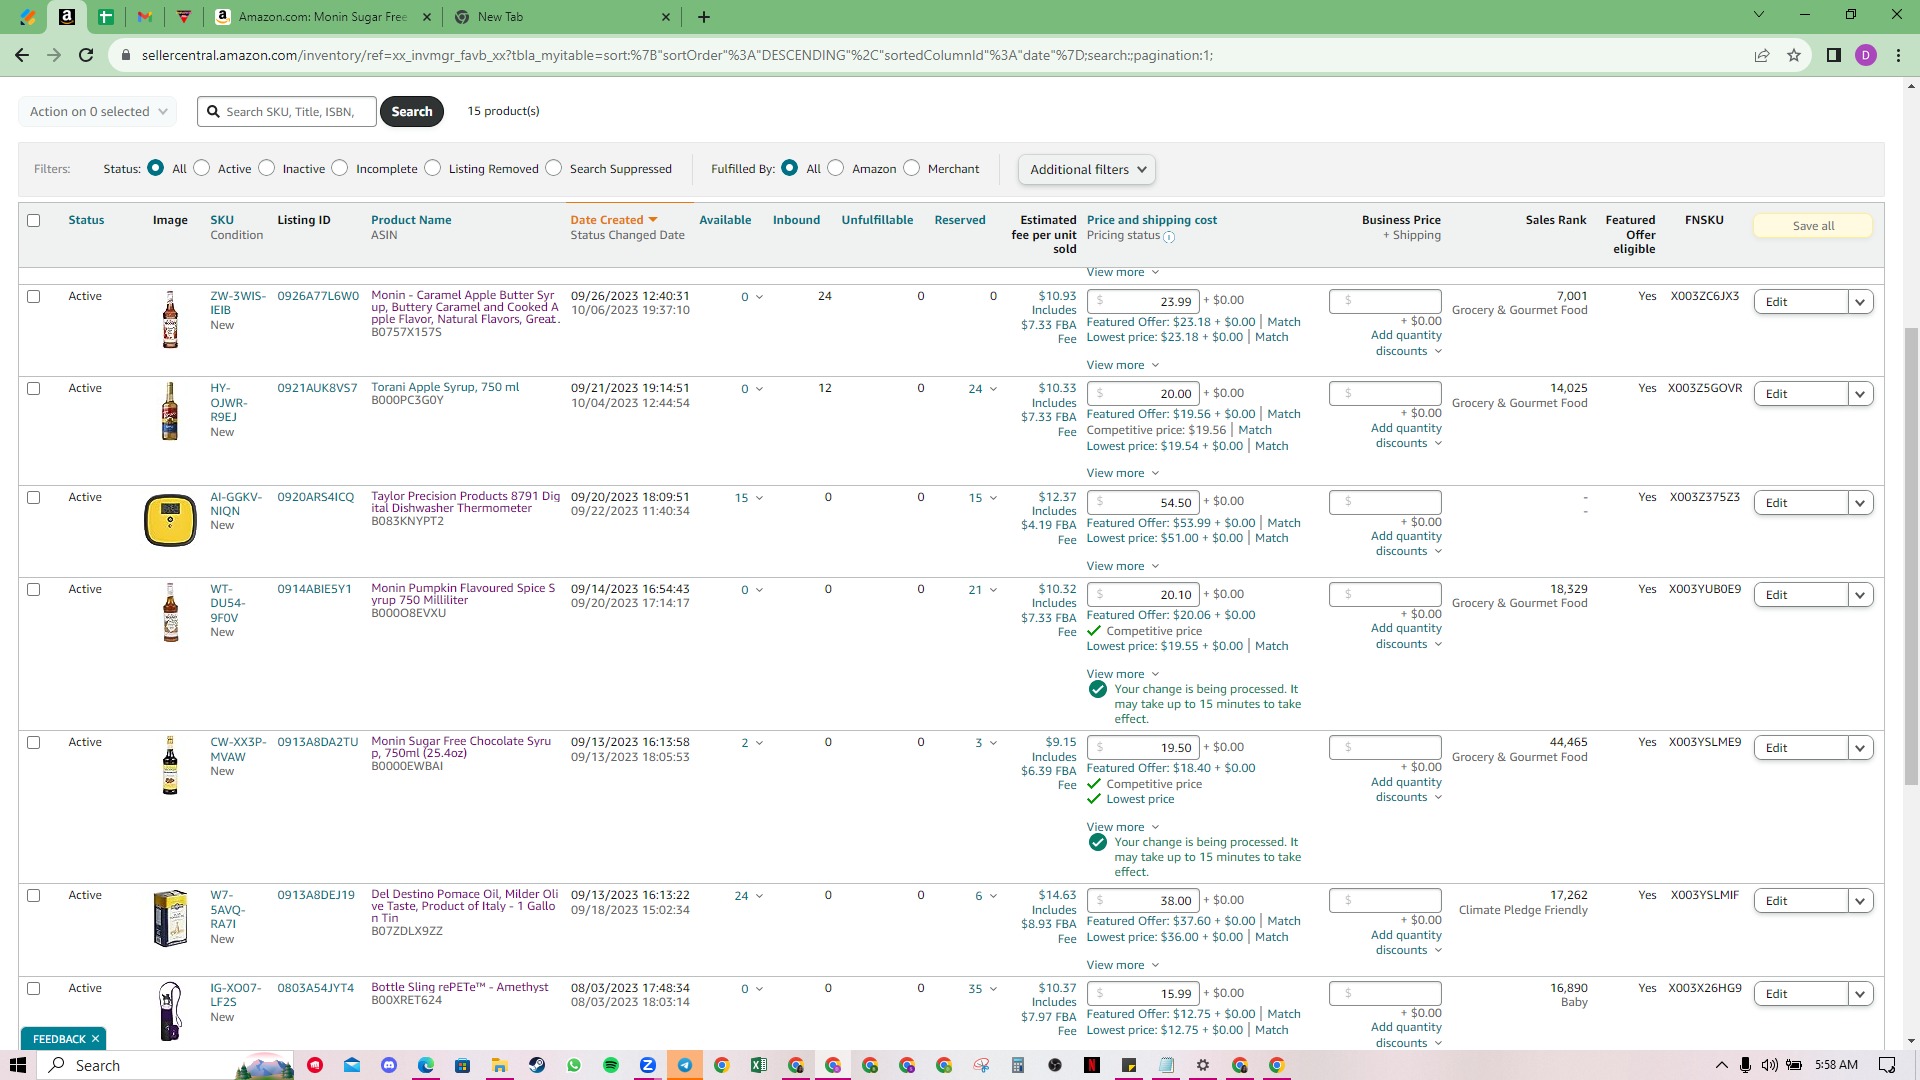Click the Save all button
1920x1080 pixels.
[1813, 226]
